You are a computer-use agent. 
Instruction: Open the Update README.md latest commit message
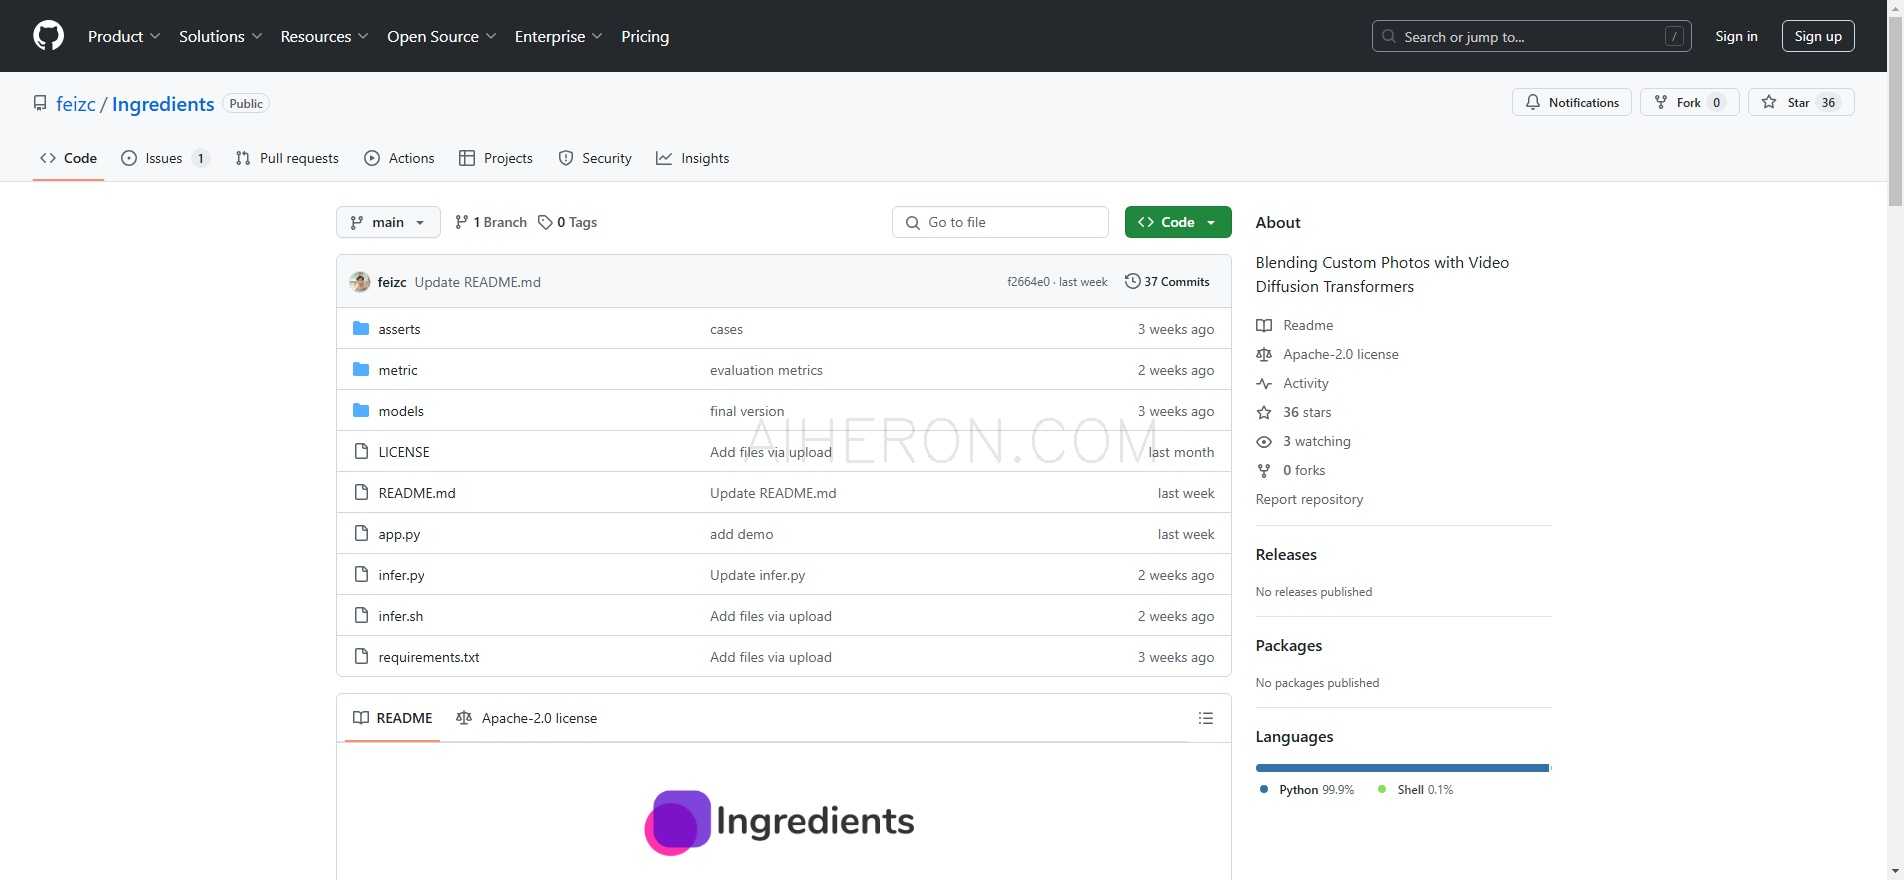tap(478, 282)
